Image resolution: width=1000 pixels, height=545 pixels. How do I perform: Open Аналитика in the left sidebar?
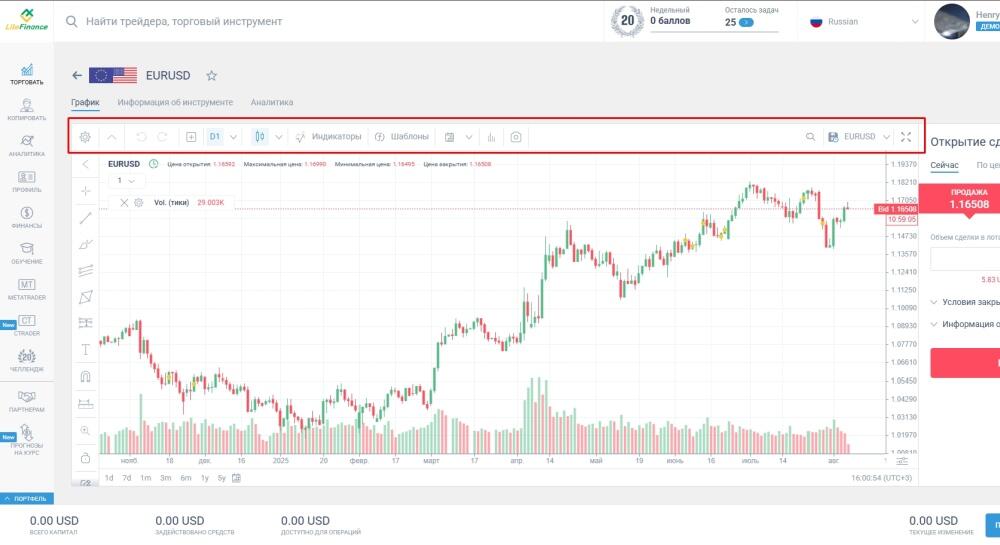[x=27, y=145]
